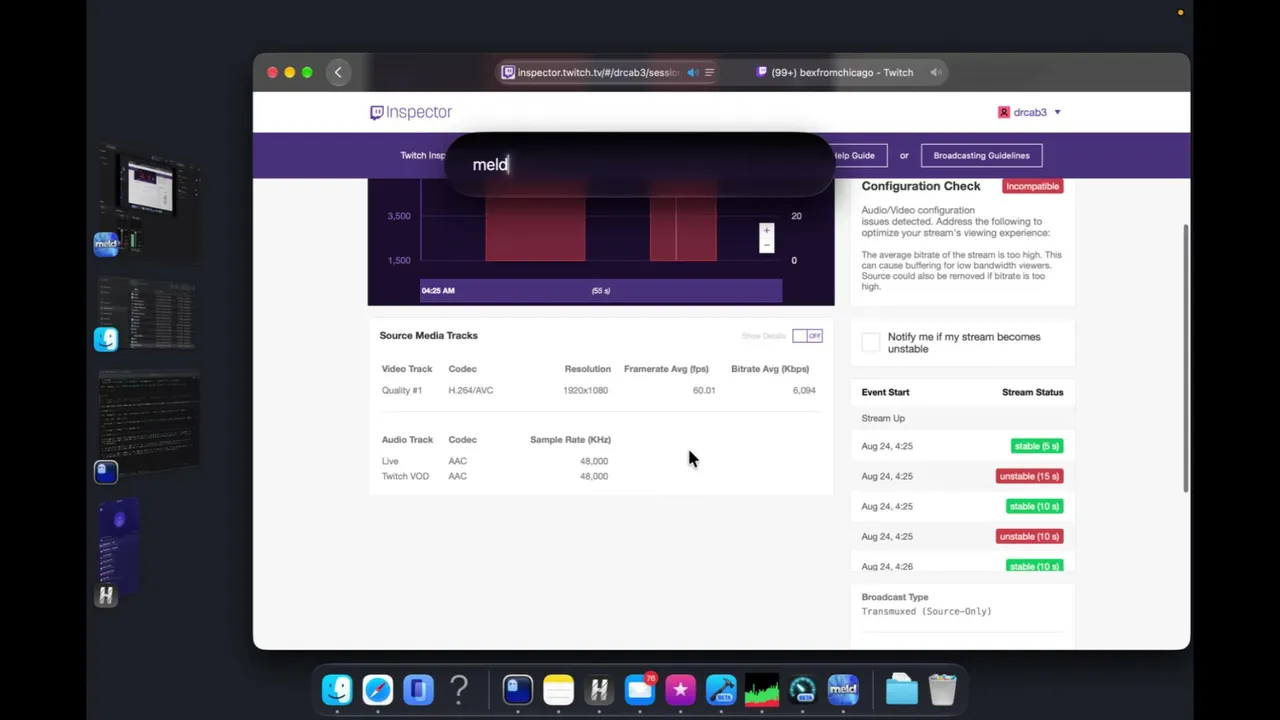1280x720 pixels.
Task: Click the Twitch Inspector logo
Action: [411, 112]
